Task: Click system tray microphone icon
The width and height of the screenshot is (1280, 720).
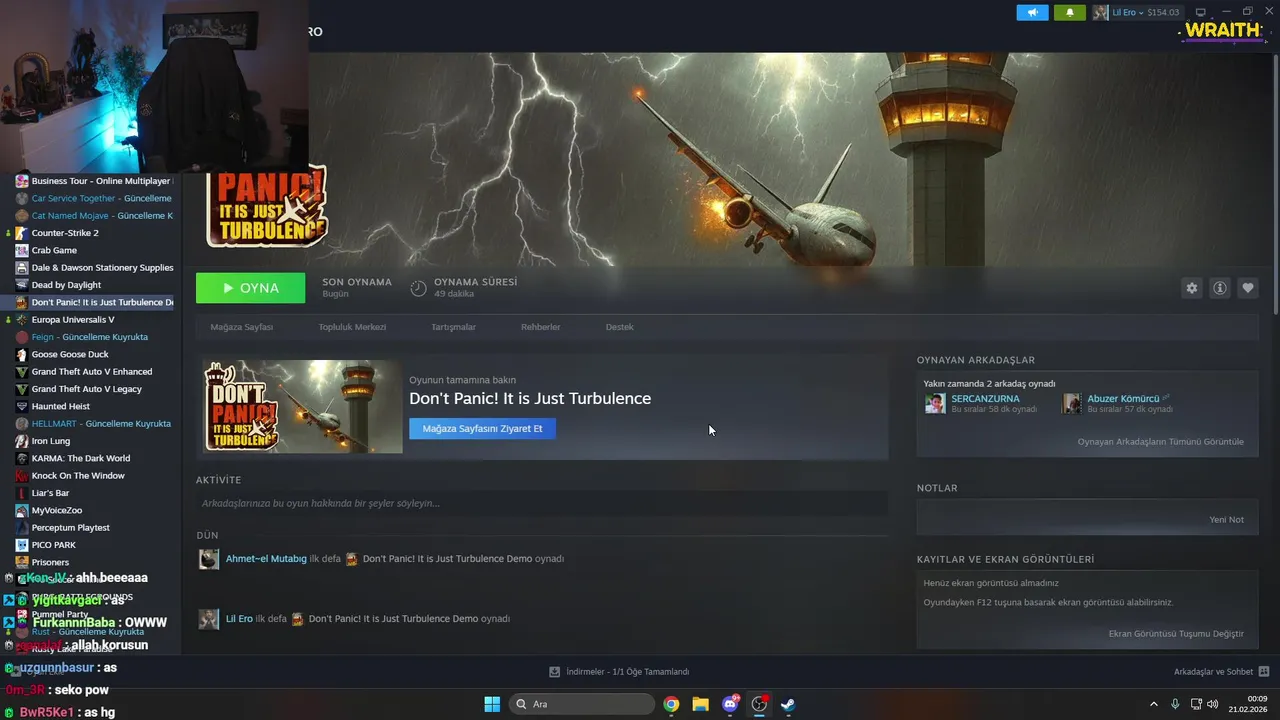Action: click(x=1175, y=704)
